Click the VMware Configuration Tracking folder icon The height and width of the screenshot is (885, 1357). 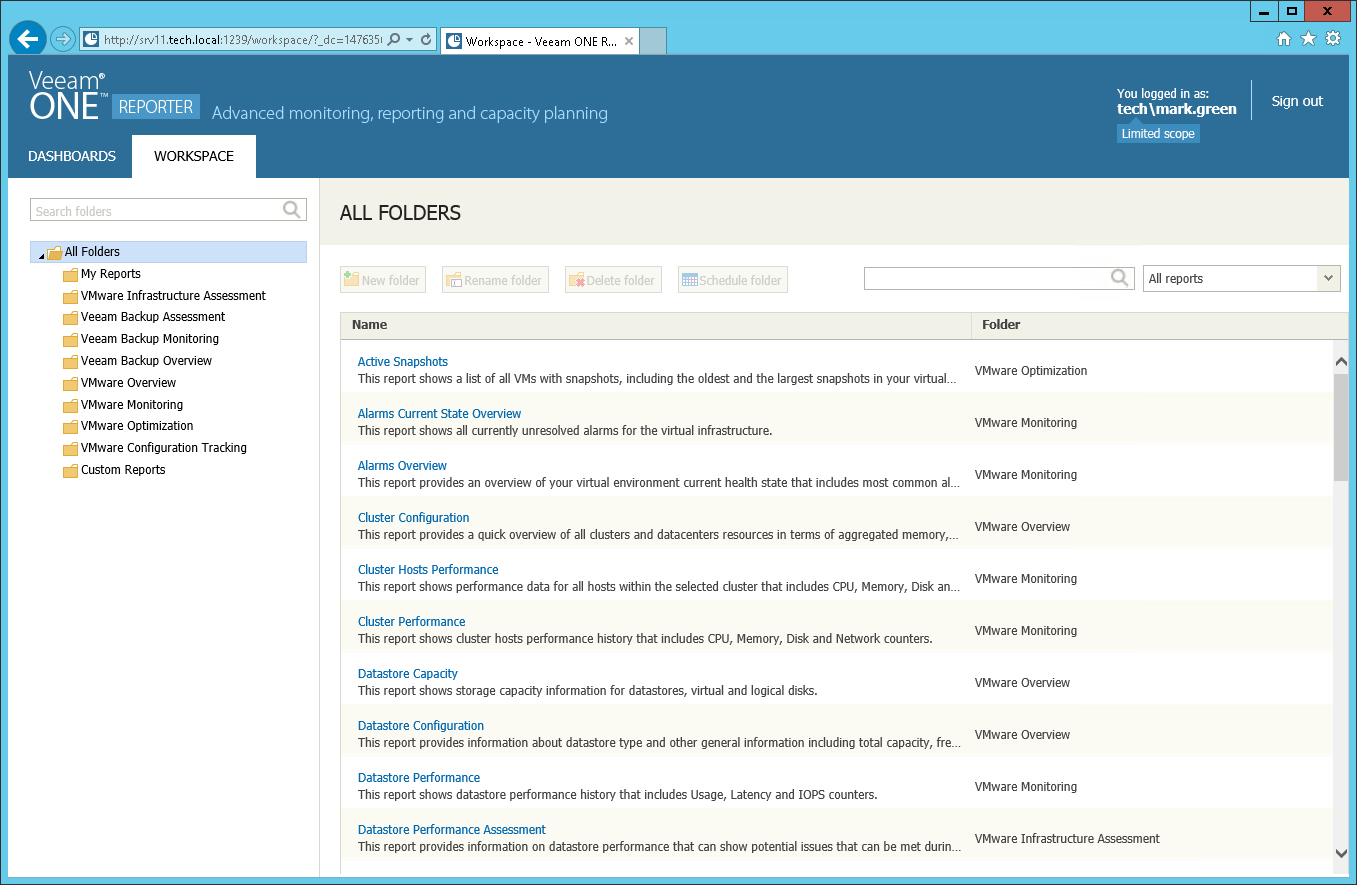tap(70, 449)
